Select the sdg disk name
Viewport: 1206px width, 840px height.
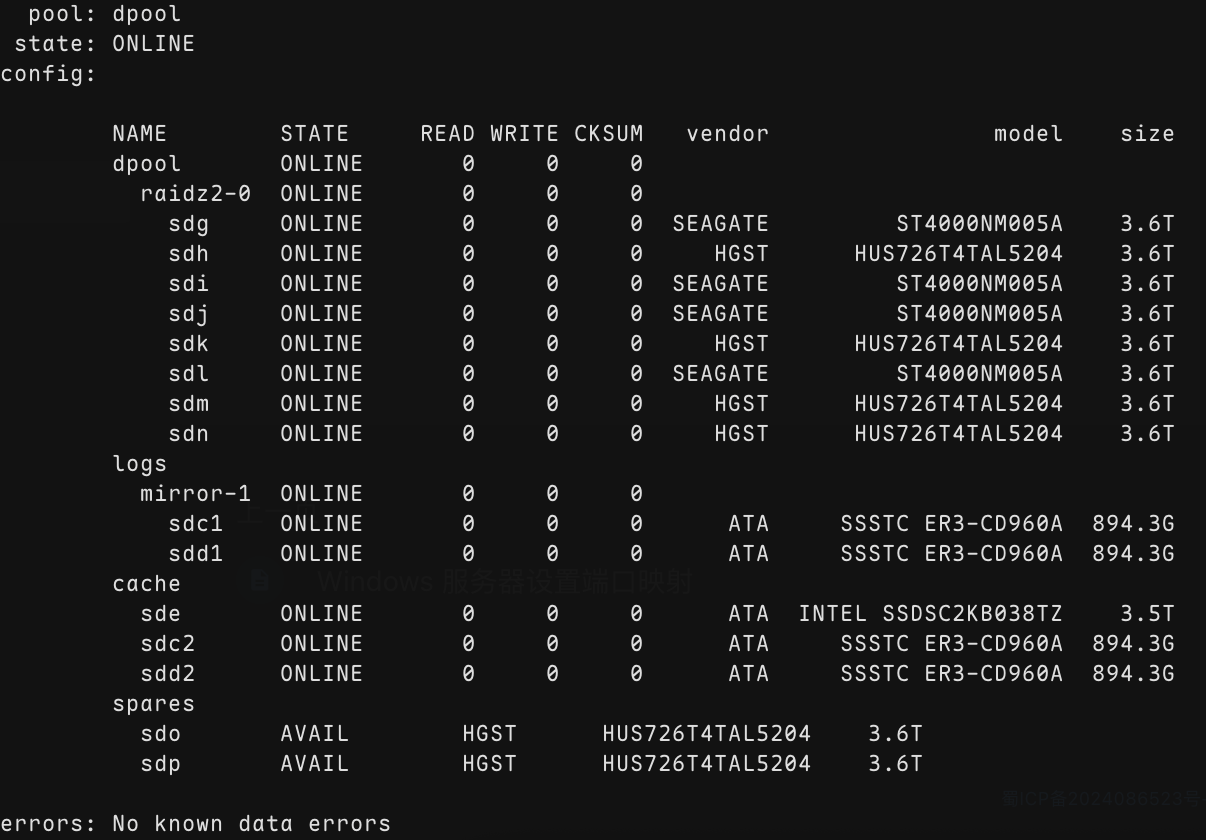pyautogui.click(x=189, y=224)
